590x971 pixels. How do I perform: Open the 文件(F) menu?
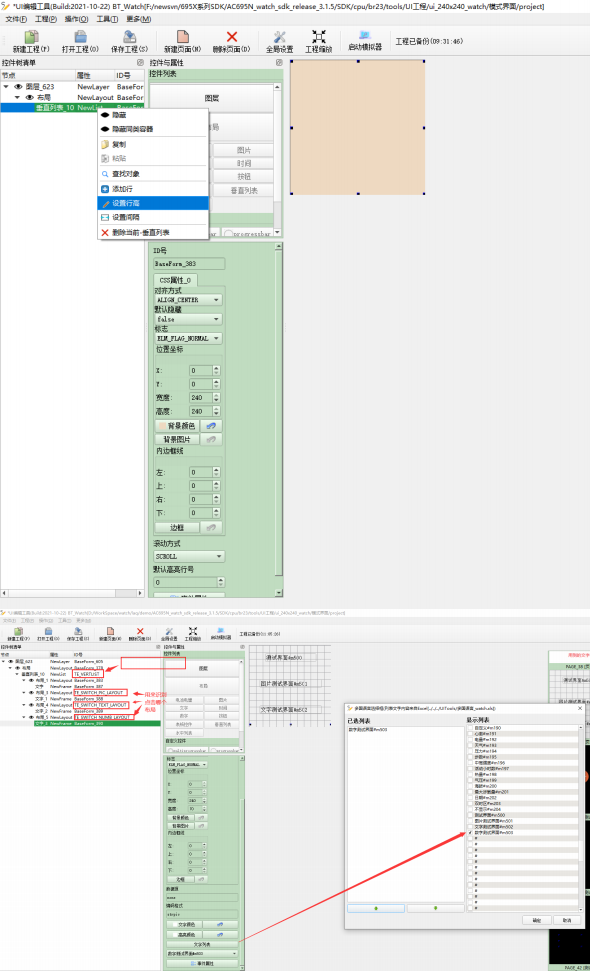tap(16, 19)
